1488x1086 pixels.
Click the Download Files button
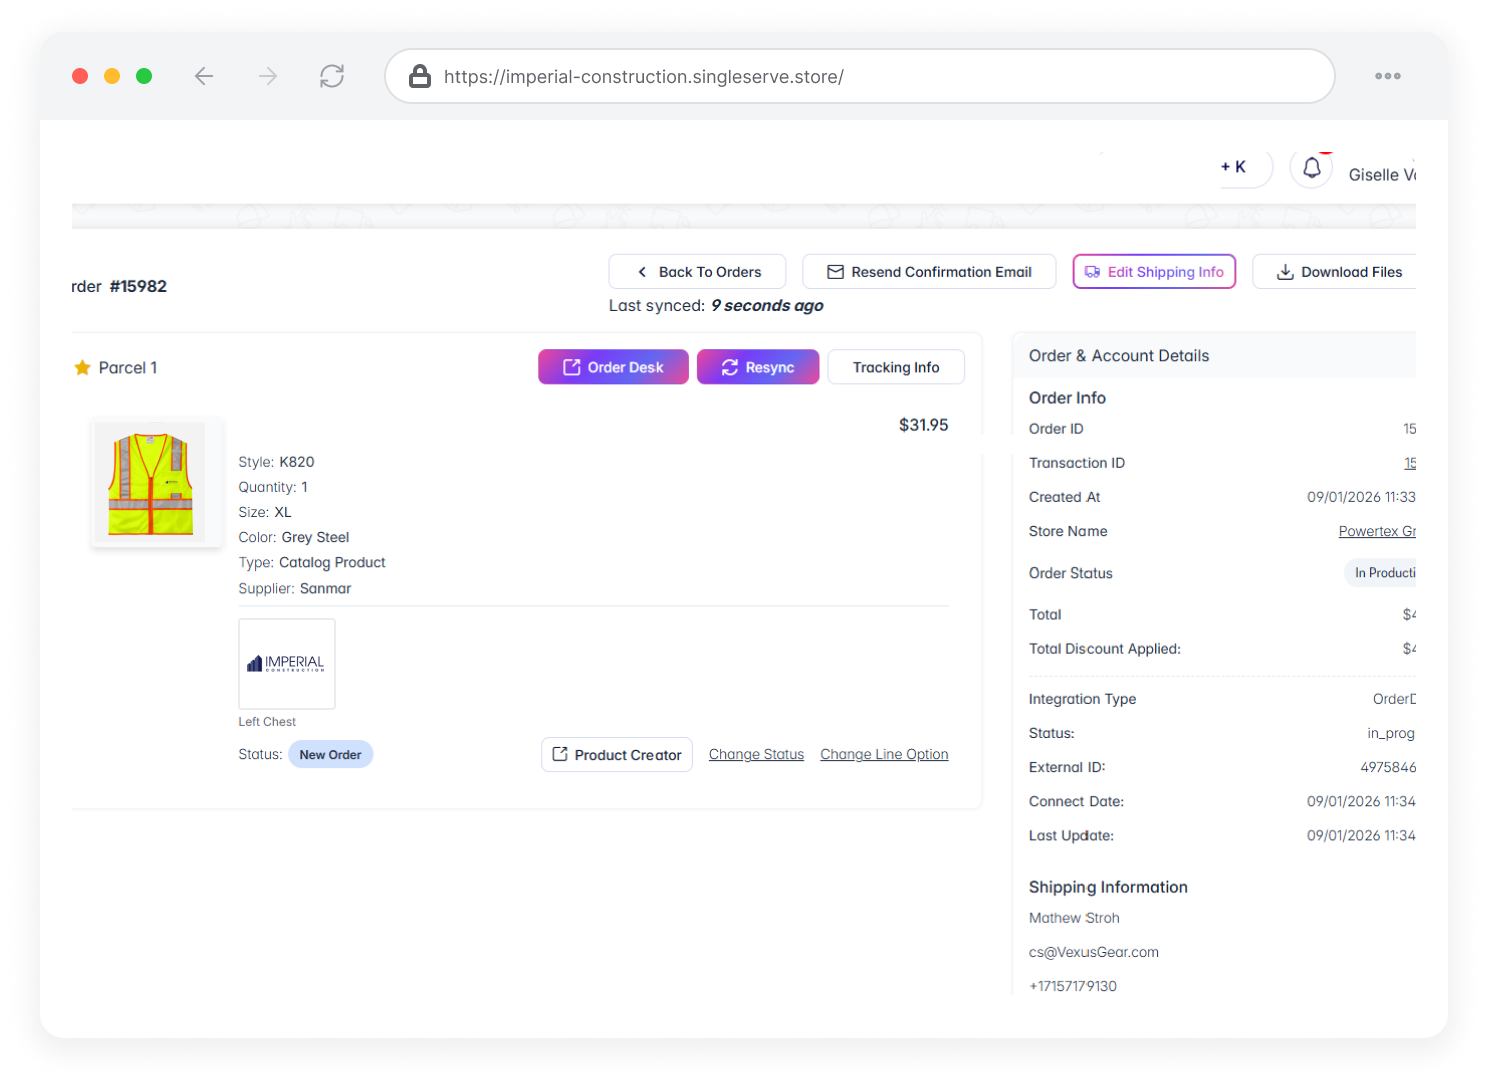1334,272
